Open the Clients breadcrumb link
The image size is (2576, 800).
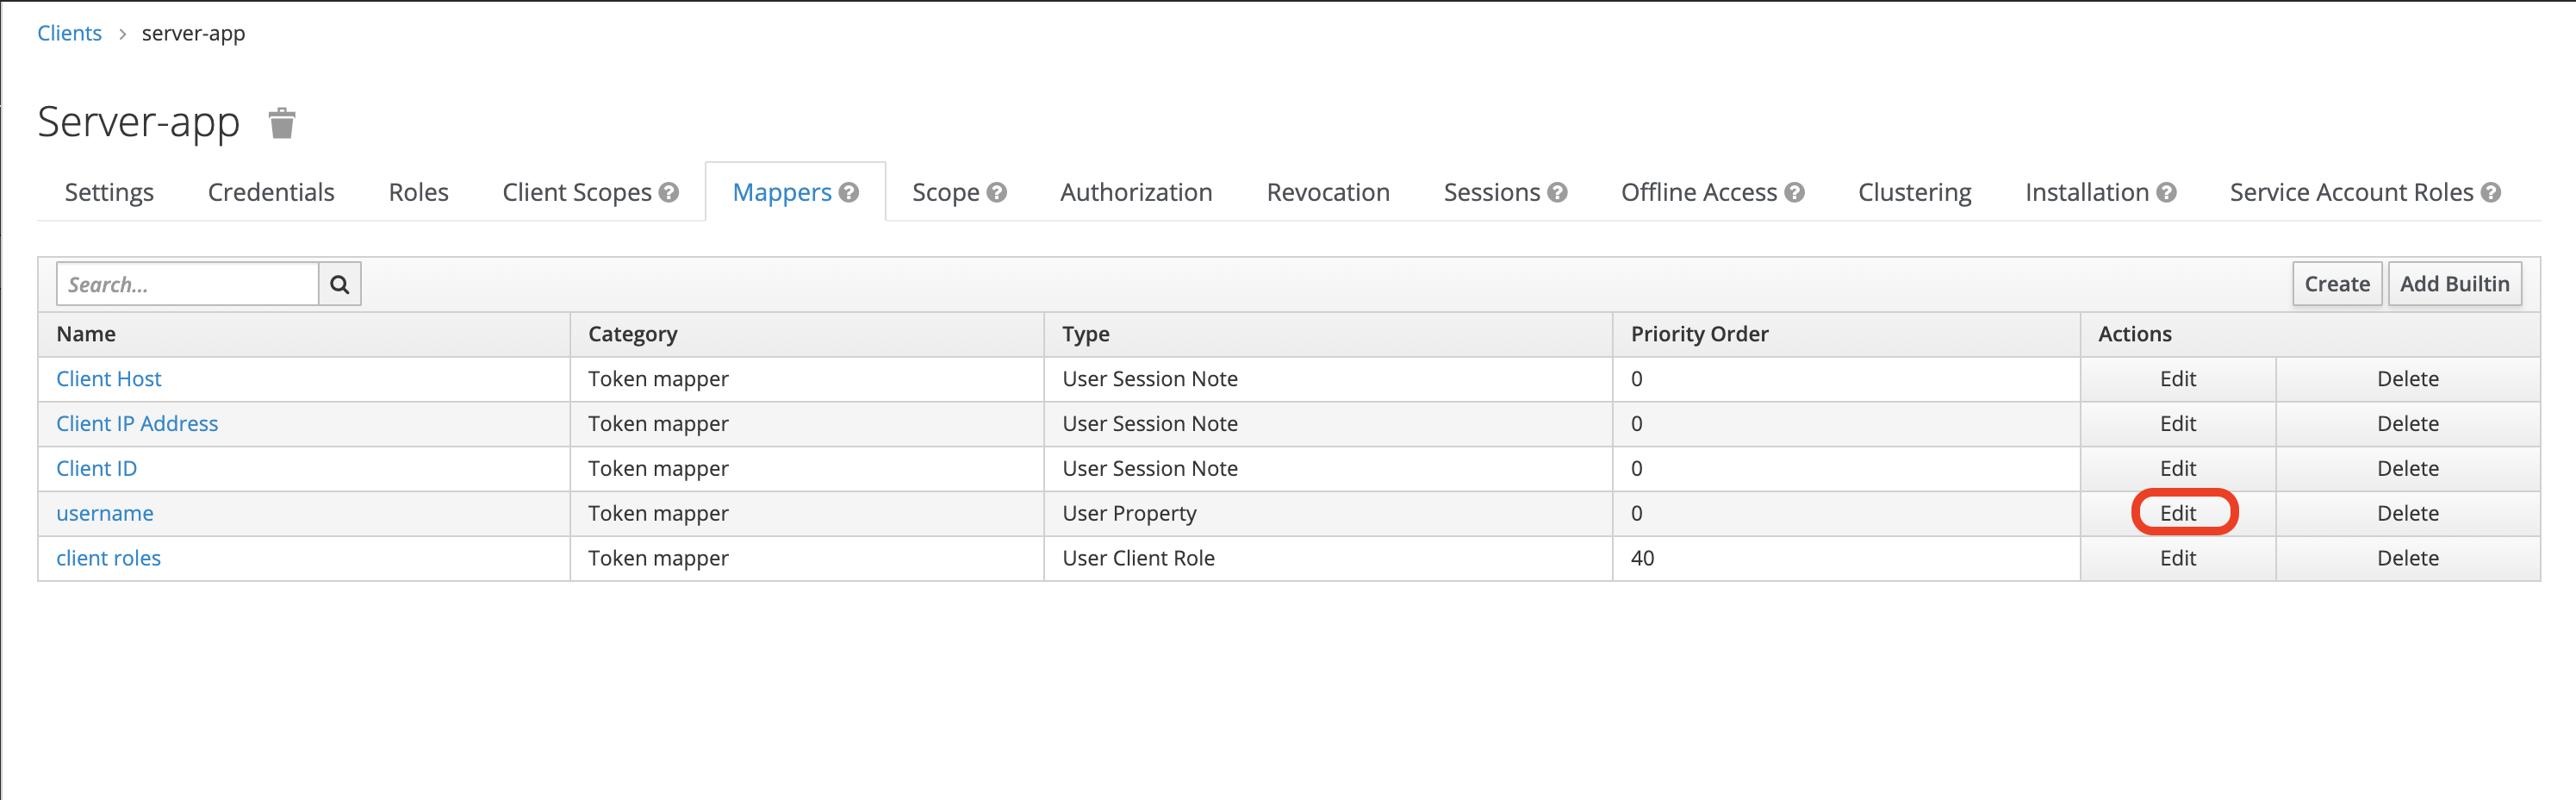(x=69, y=33)
